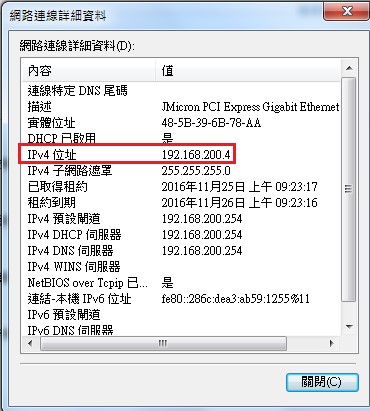
Task: Close dialog with the red X button
Action: (x=347, y=11)
